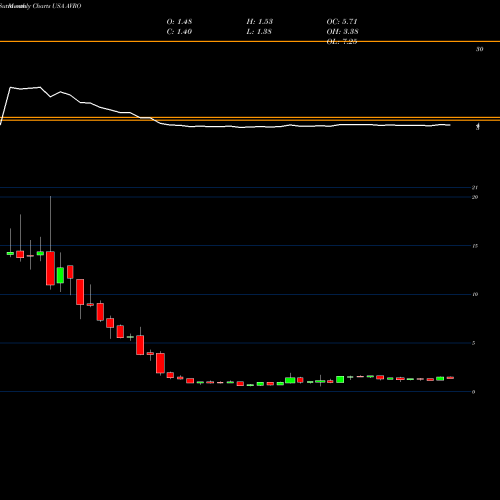
Task: Click the OC: 5.71 reading
Action: (342, 22)
